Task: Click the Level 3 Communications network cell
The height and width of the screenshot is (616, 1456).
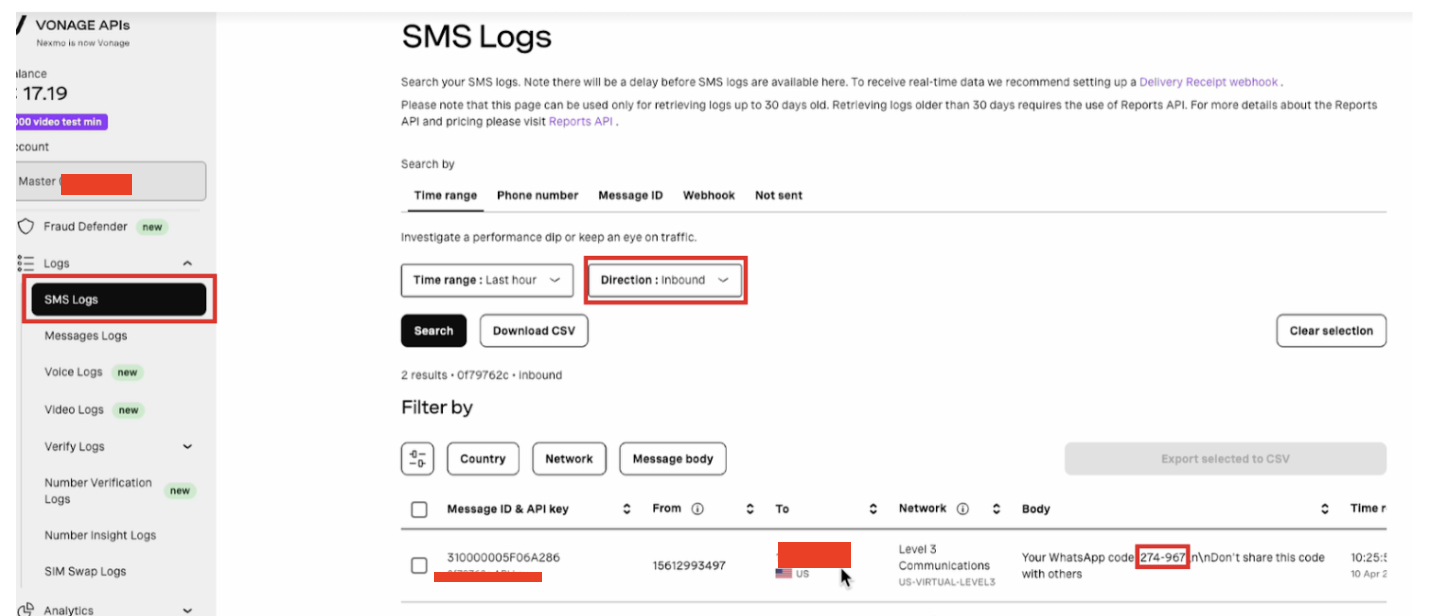Action: pyautogui.click(x=947, y=565)
